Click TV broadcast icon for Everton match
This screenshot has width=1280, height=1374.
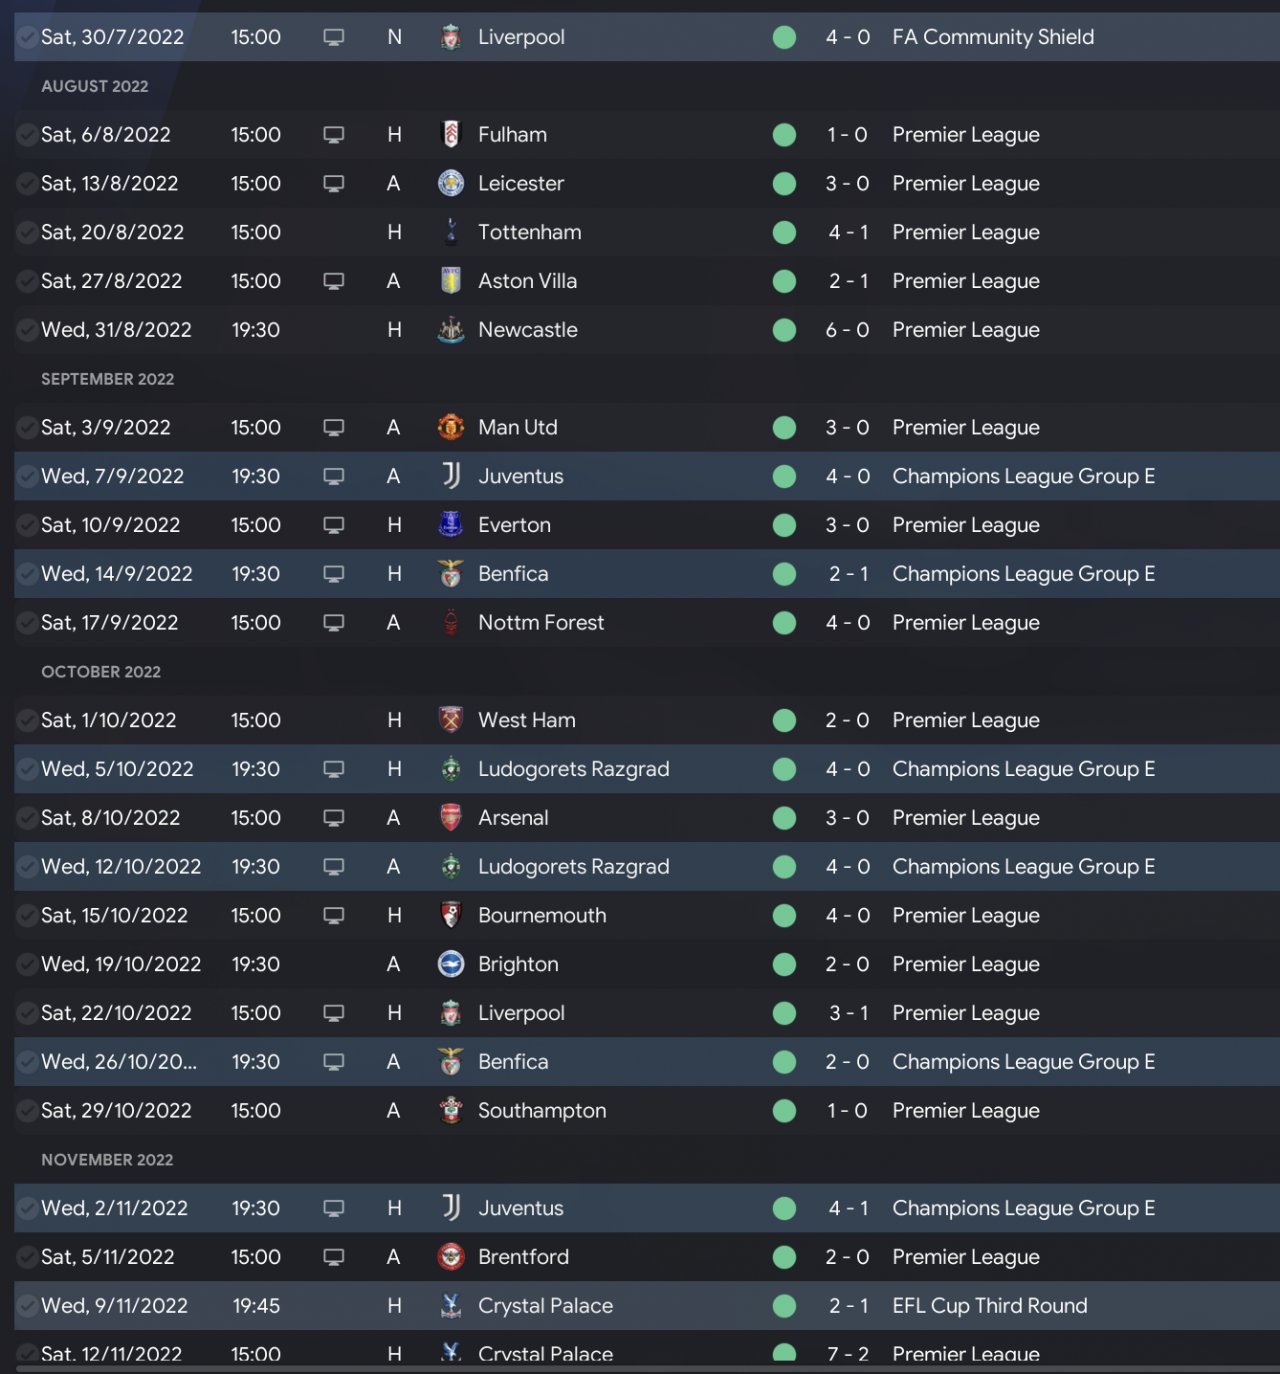tap(334, 525)
